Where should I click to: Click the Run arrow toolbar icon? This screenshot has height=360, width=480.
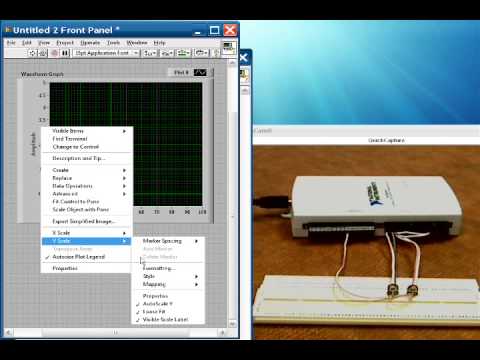[x=32, y=53]
